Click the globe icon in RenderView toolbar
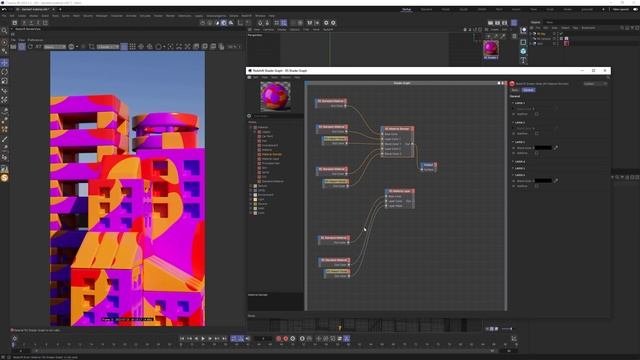 pyautogui.click(x=71, y=47)
